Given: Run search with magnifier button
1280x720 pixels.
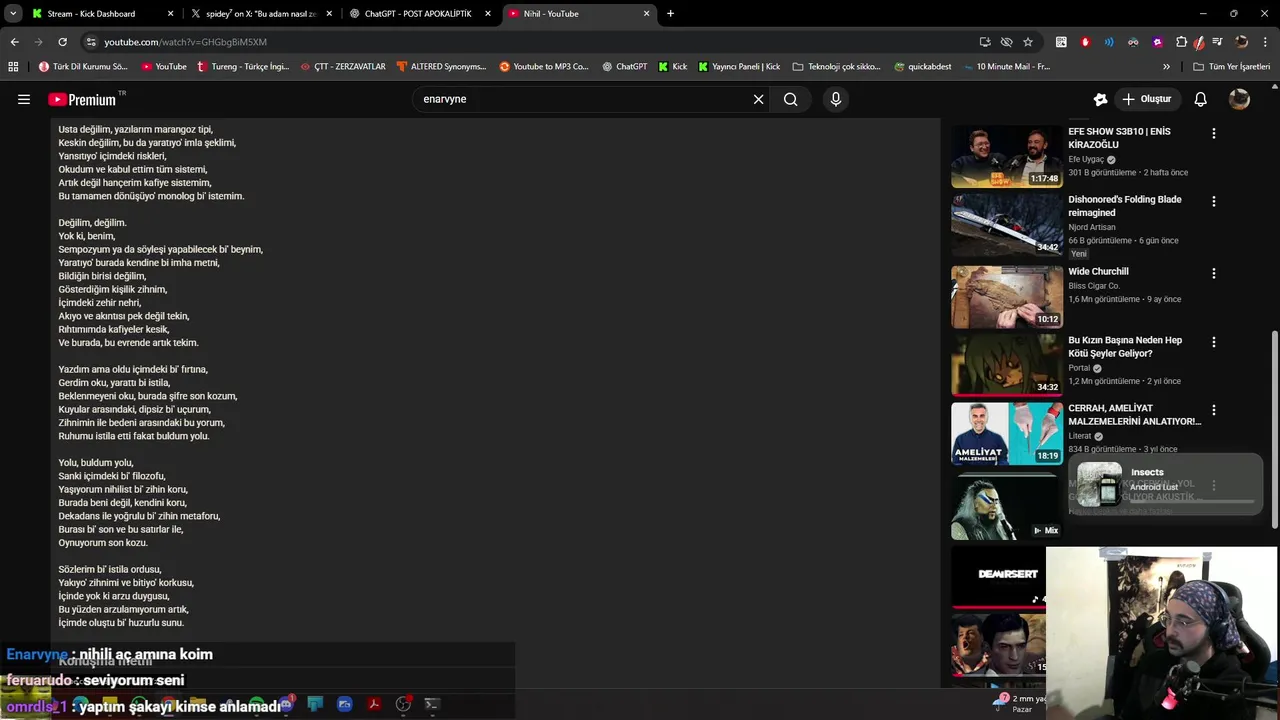Looking at the screenshot, I should 791,99.
